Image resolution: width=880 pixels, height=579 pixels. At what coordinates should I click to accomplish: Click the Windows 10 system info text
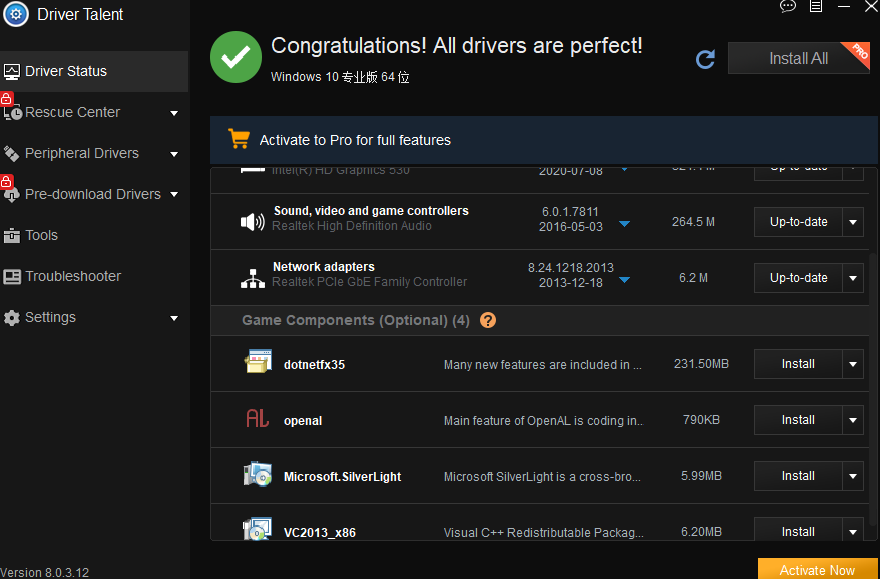340,77
